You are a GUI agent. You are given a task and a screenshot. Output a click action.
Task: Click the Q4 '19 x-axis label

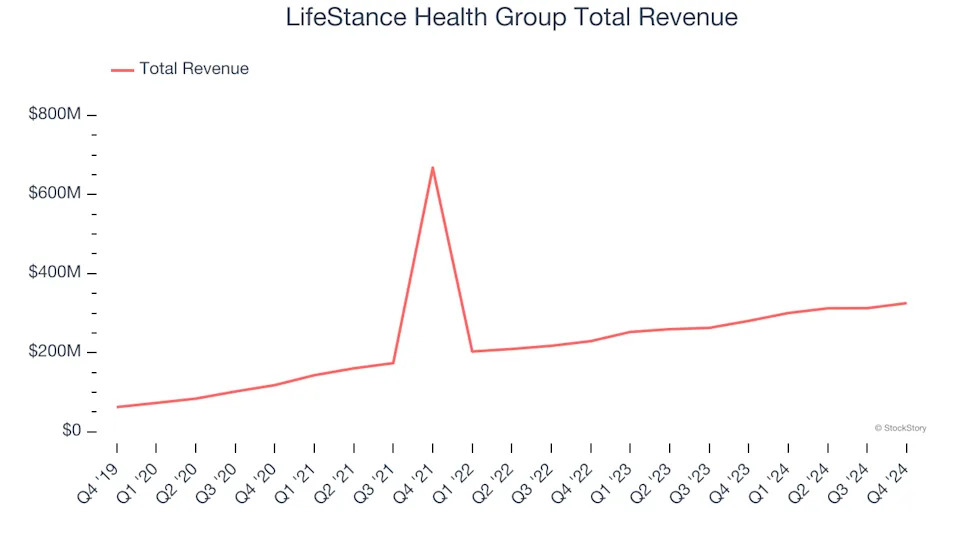coord(97,483)
